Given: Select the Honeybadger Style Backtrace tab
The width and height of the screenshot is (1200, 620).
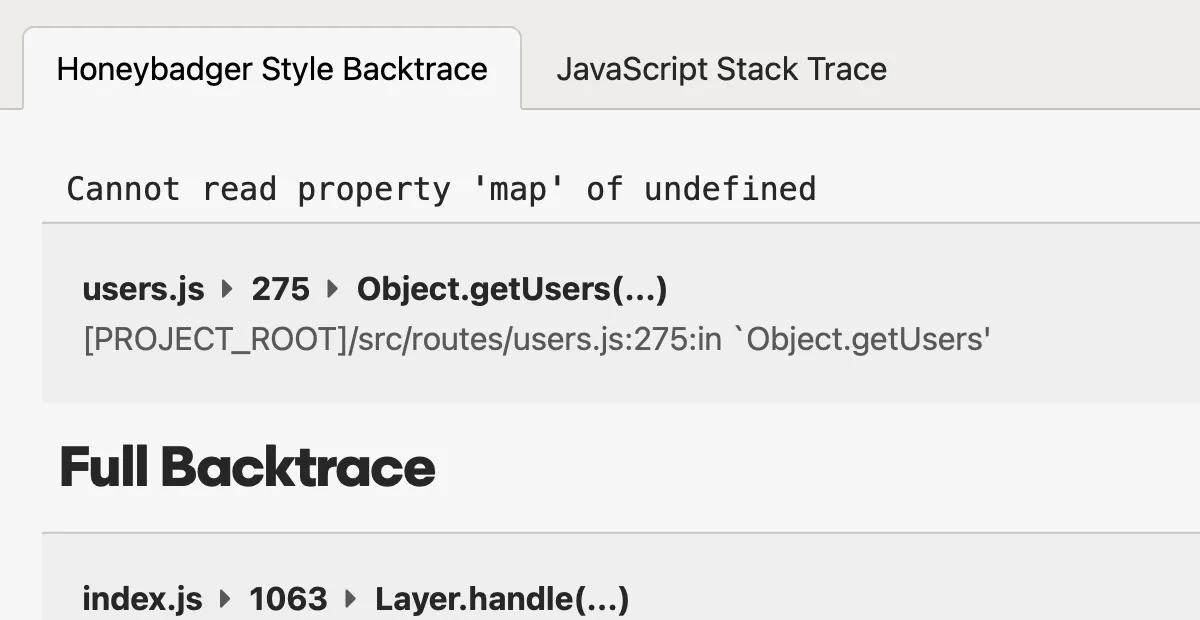Looking at the screenshot, I should [272, 69].
